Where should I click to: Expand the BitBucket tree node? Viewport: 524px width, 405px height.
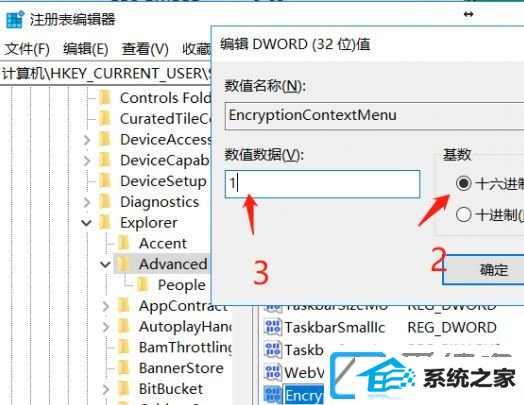point(106,389)
